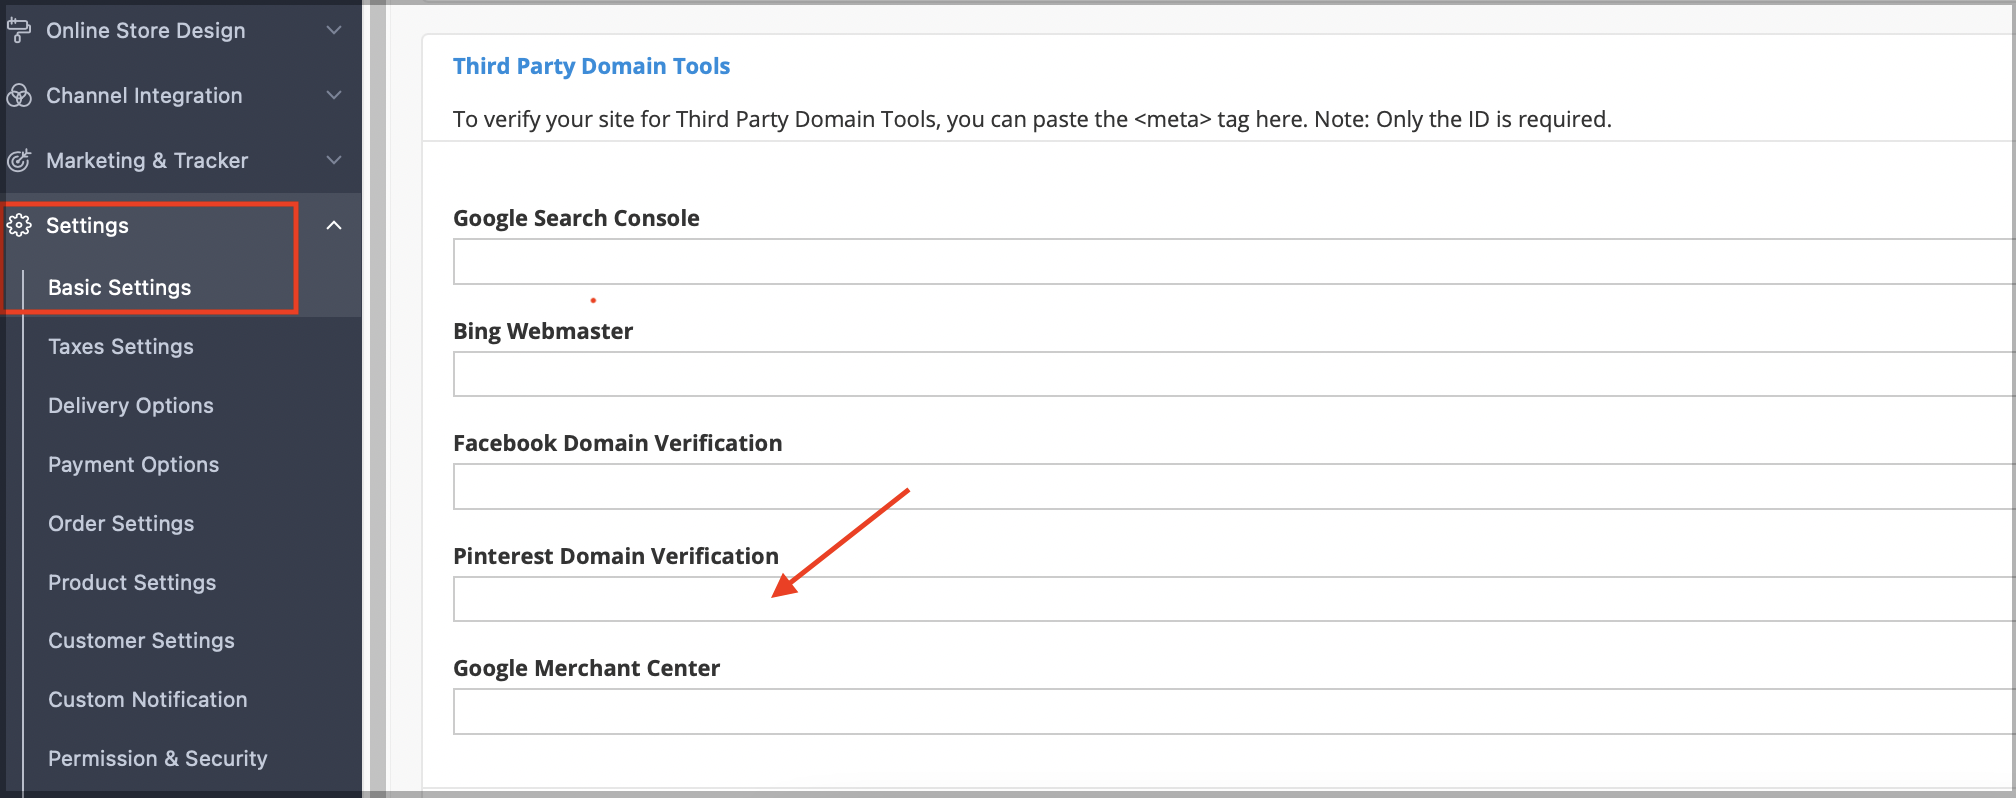Focus the Pinterest Domain Verification field
Viewport: 2016px width, 798px height.
click(1234, 599)
